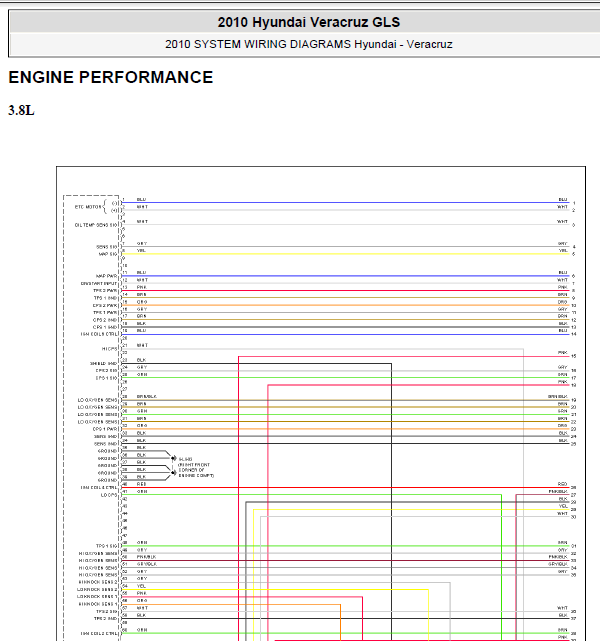Screen dimensions: 600x641
Task: Click the 'RED' wire label at left pin 40
Action: pos(141,484)
